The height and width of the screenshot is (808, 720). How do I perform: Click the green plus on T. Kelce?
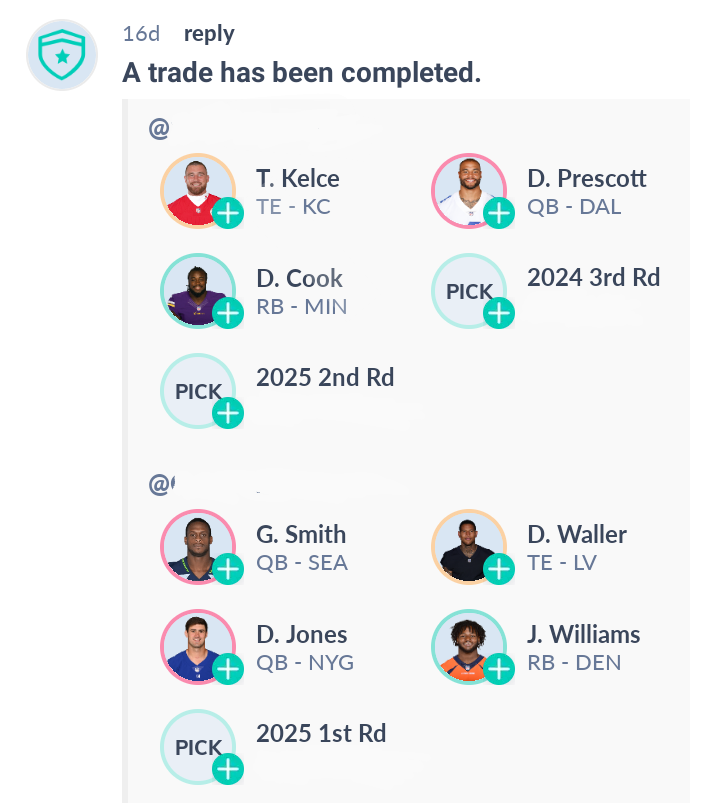point(228,213)
